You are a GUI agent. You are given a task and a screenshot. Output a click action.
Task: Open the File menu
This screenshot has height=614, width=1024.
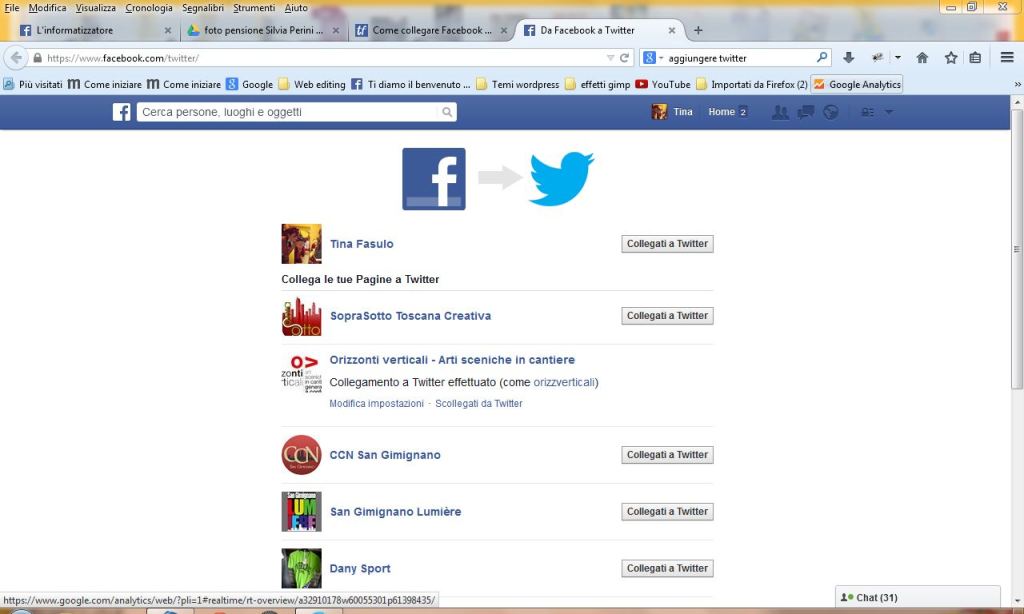coord(12,8)
